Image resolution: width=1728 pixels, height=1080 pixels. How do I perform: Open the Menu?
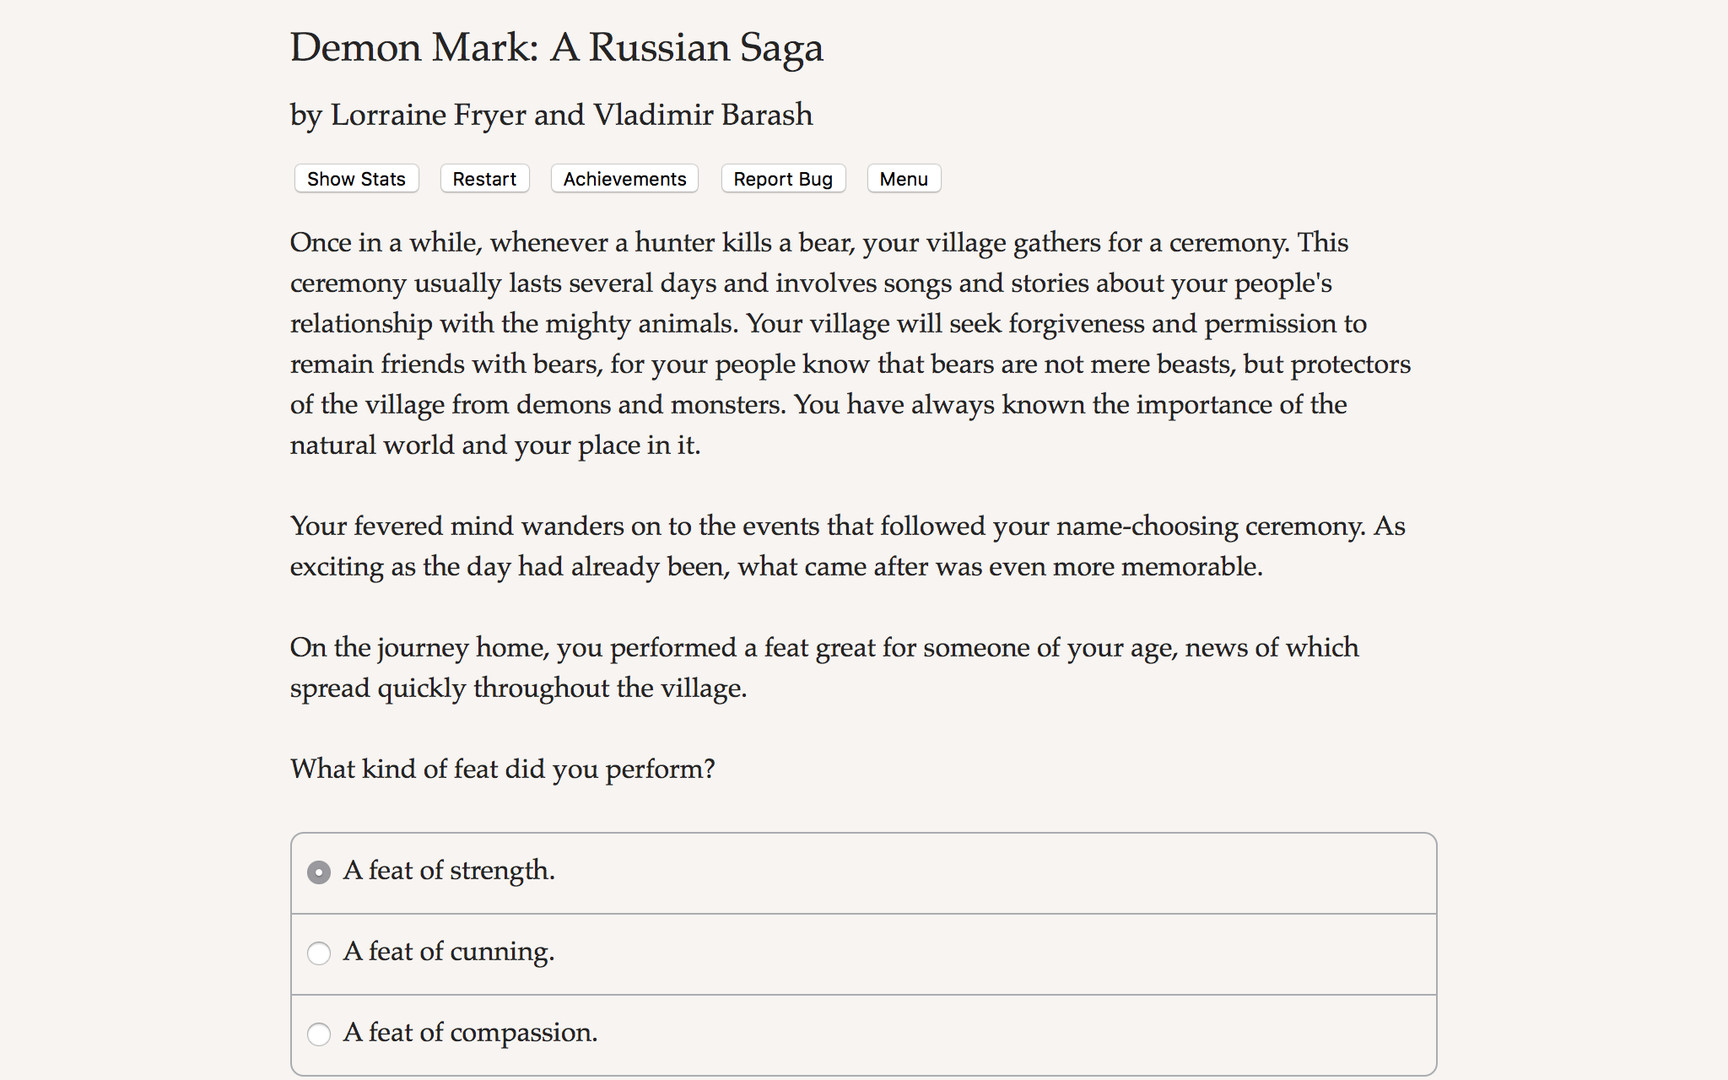pos(903,178)
